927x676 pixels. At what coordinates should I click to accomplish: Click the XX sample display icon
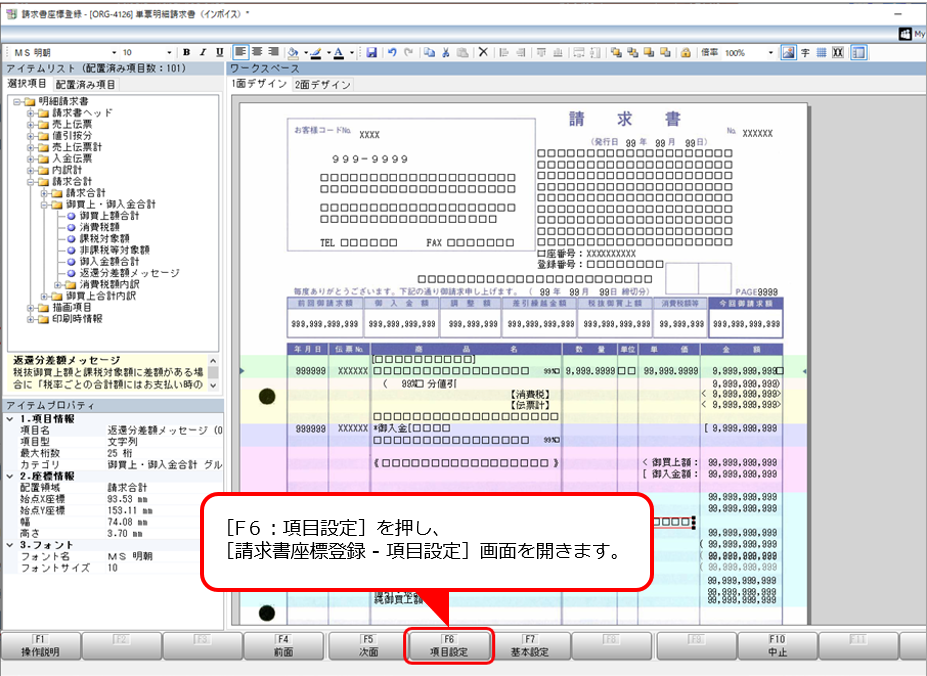point(838,53)
